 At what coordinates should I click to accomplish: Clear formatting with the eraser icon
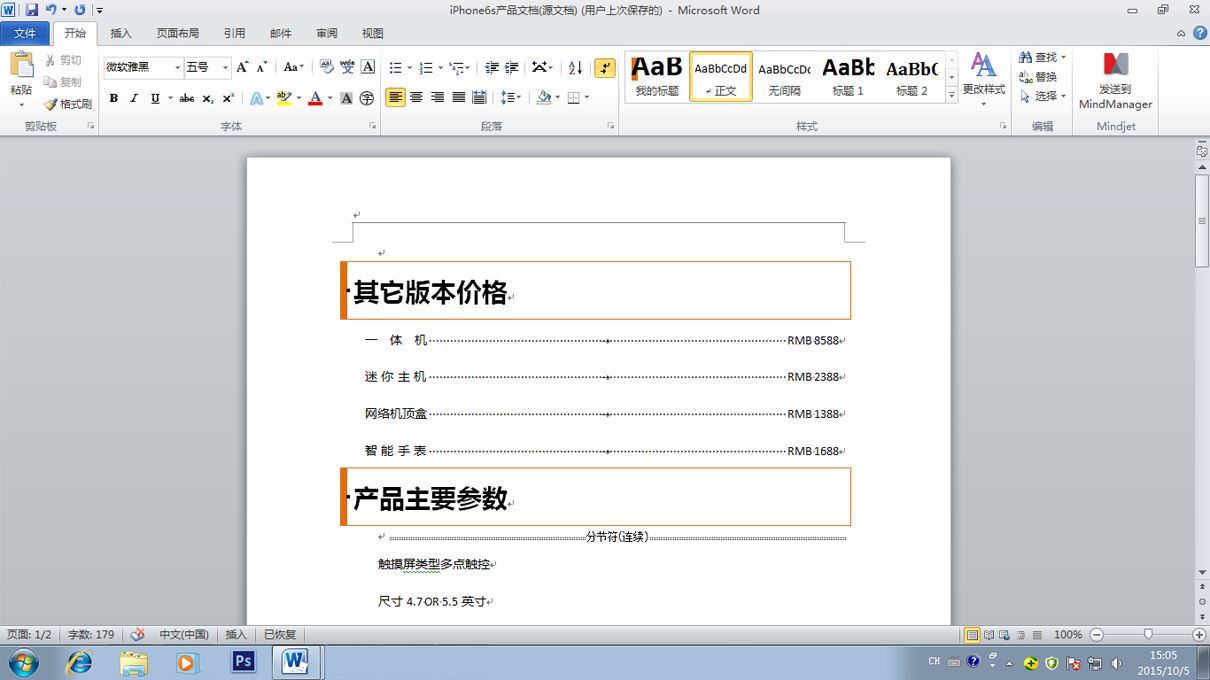[326, 67]
